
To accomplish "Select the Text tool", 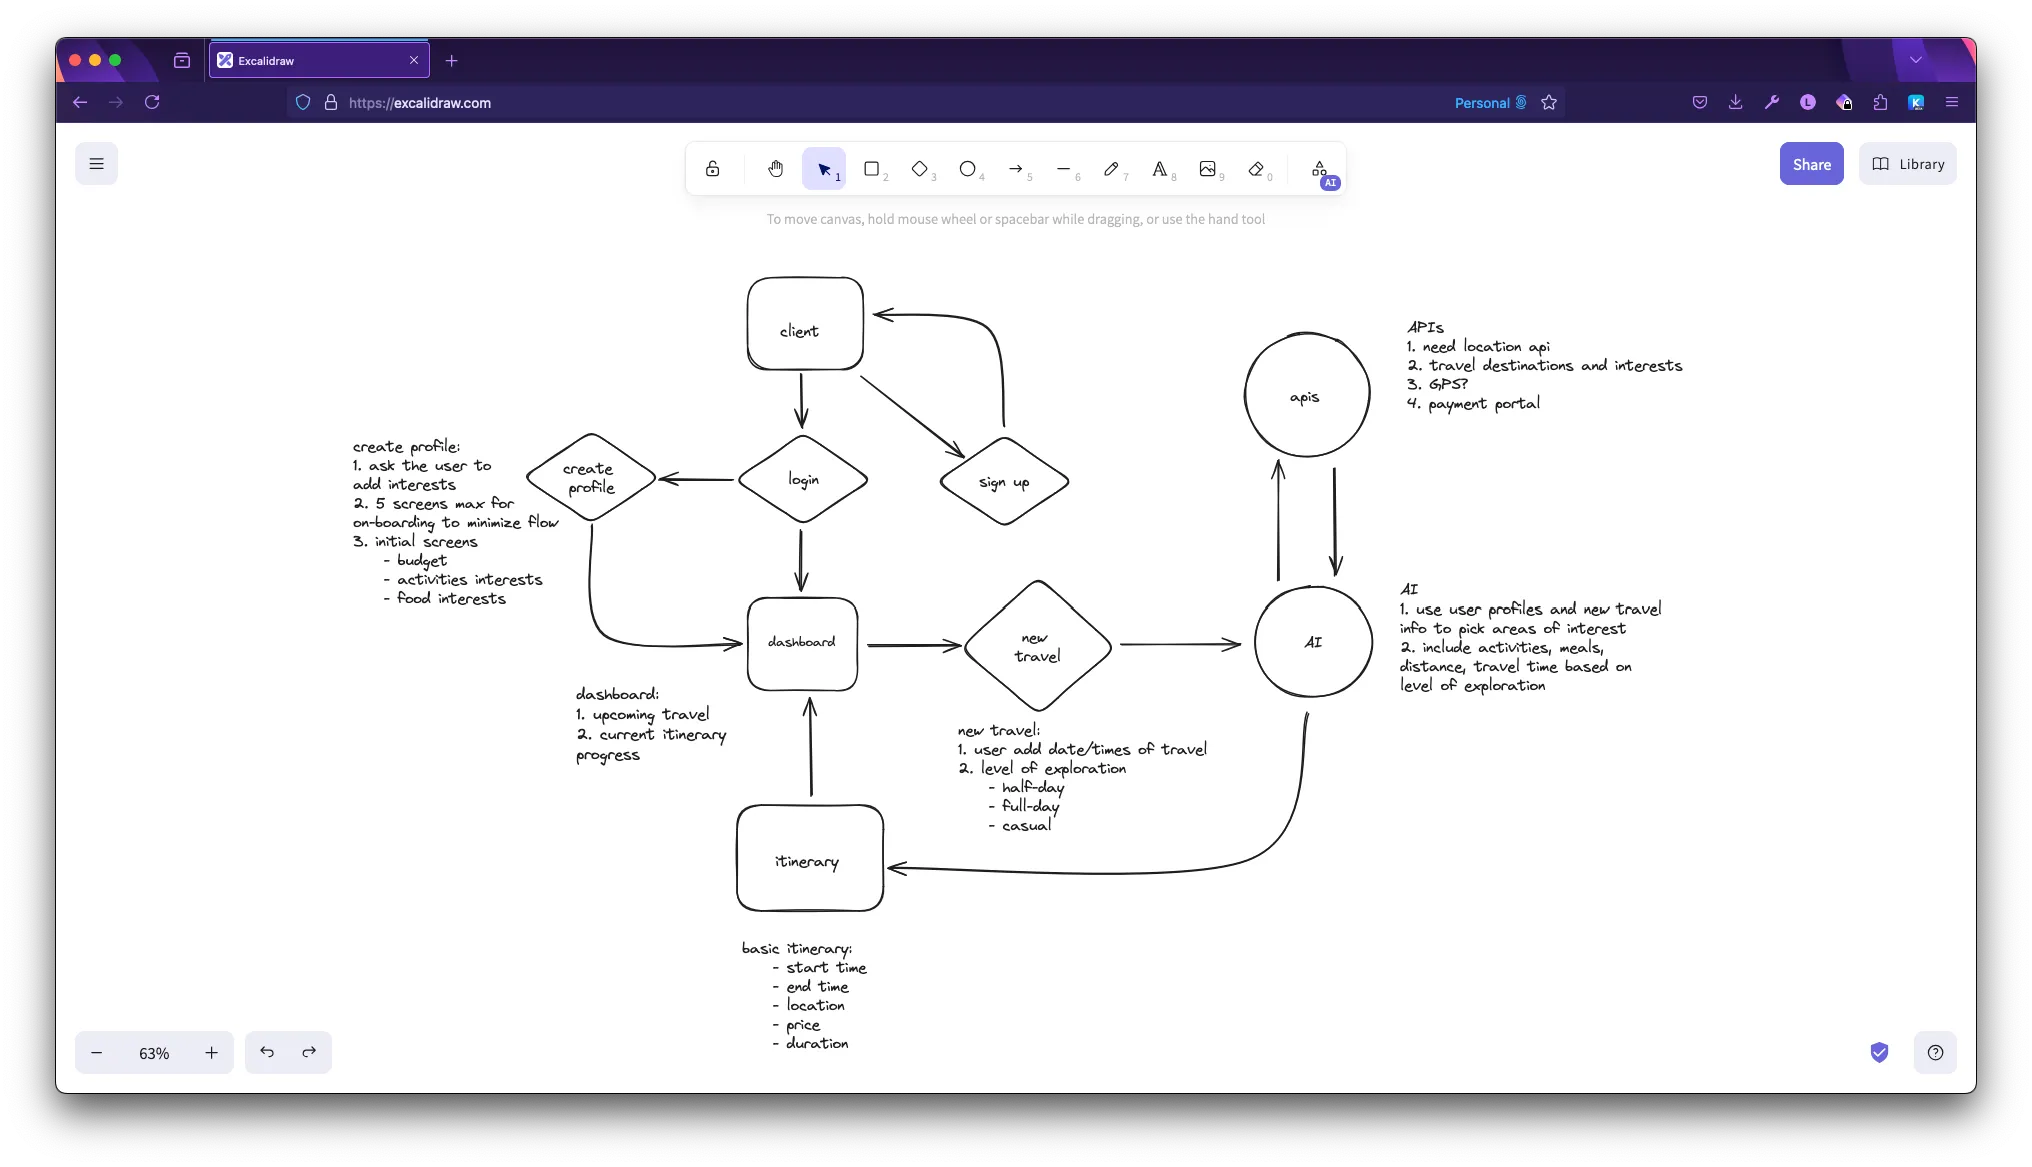I will 1160,168.
